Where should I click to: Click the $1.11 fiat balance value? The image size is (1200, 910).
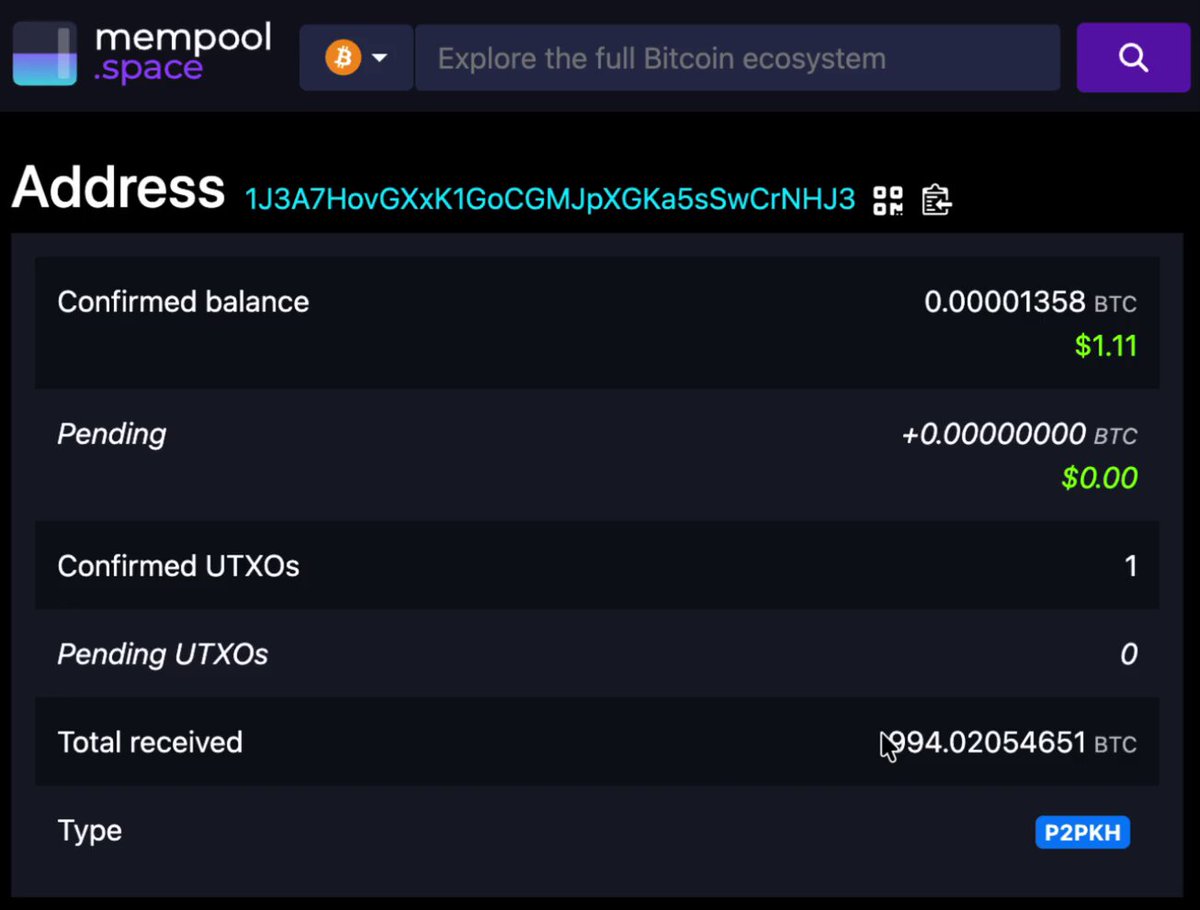tap(1106, 346)
